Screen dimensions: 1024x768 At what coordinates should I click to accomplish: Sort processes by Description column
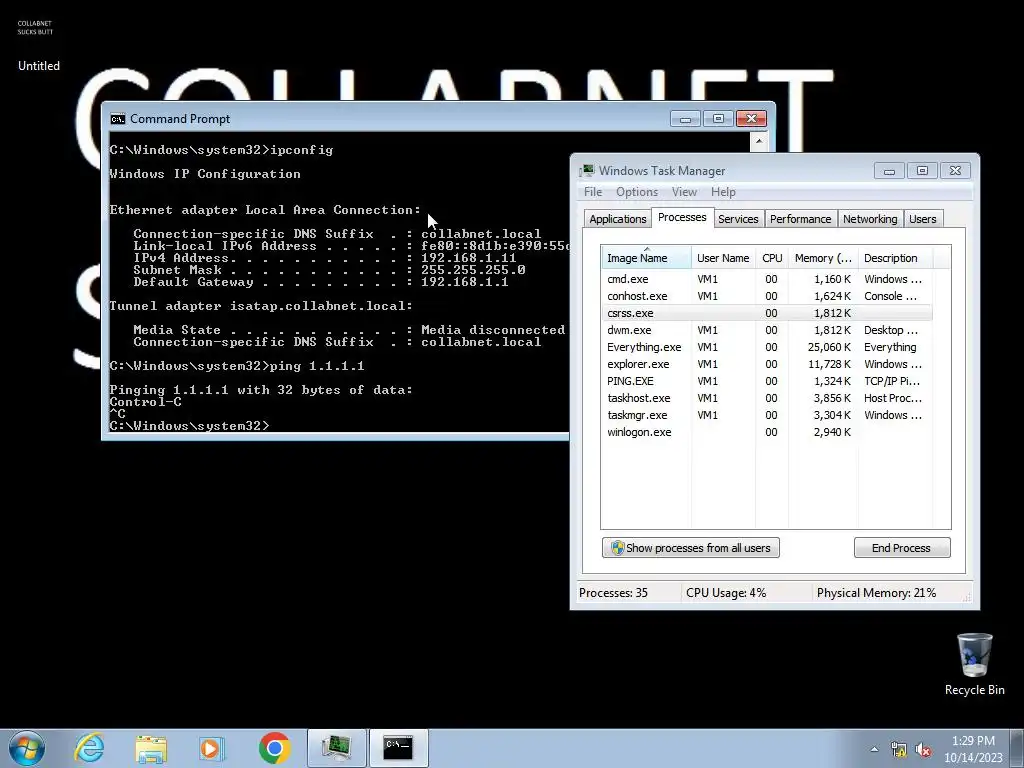[895, 258]
